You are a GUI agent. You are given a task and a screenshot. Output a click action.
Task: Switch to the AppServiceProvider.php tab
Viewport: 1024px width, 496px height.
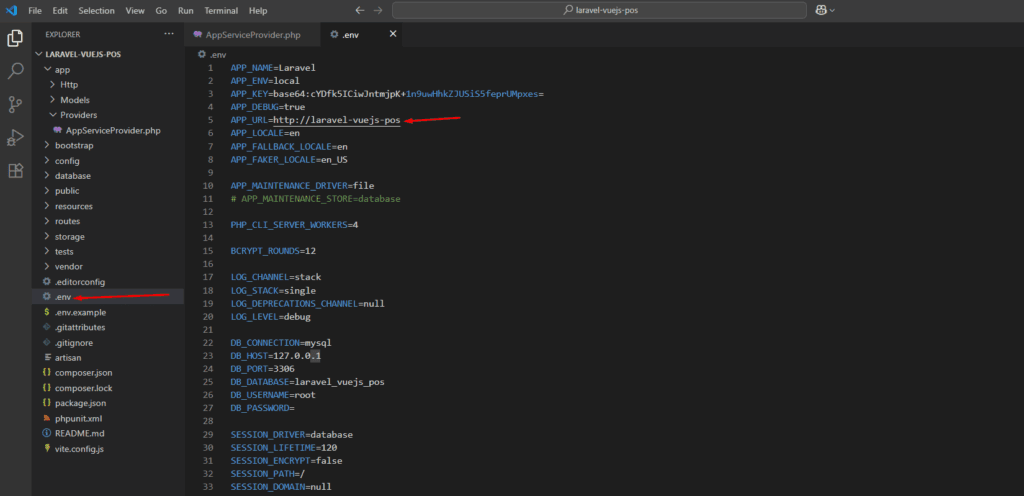pos(252,35)
